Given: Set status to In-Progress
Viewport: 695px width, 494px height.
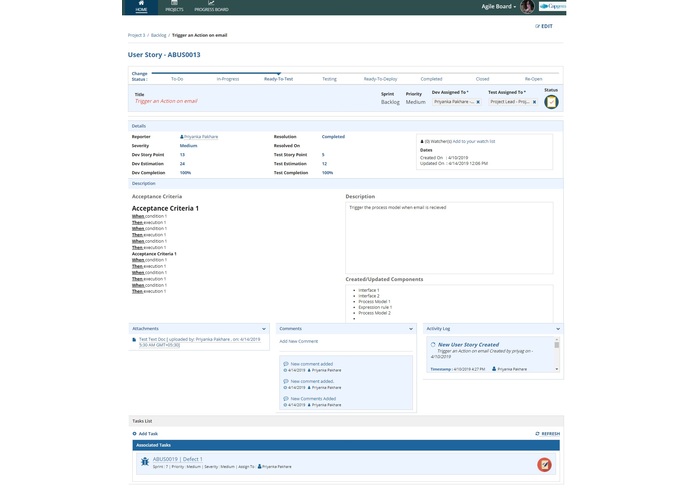Looking at the screenshot, I should [x=228, y=79].
